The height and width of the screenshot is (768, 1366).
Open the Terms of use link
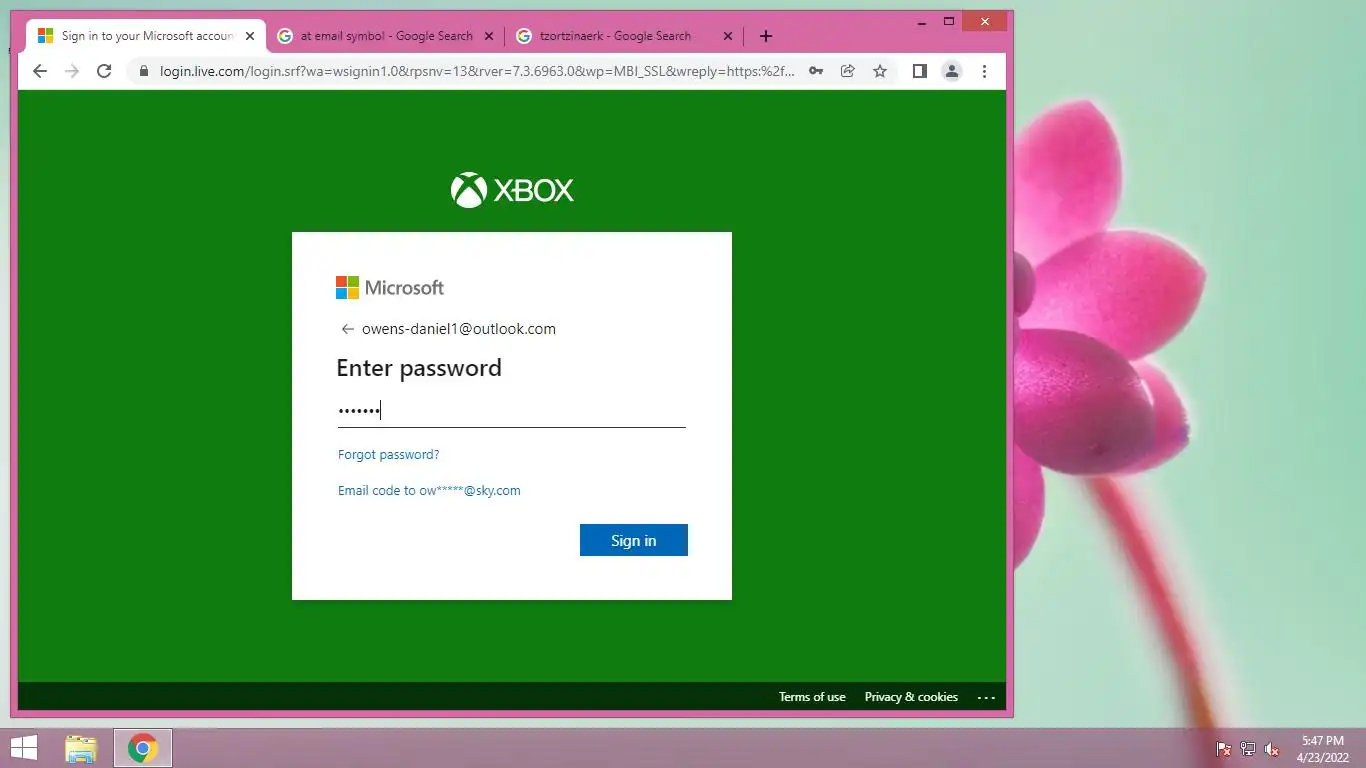pyautogui.click(x=812, y=697)
